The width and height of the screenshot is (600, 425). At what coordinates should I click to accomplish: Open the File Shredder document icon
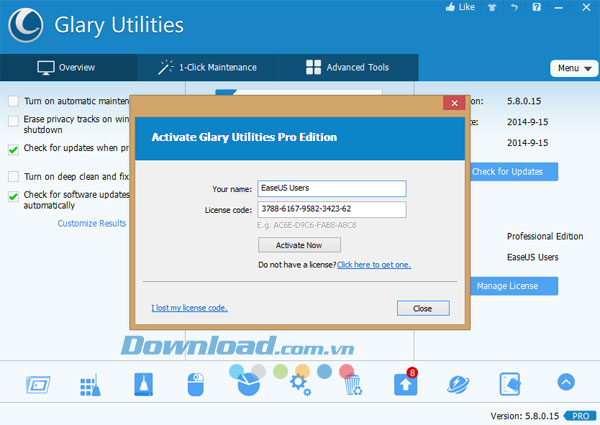tap(510, 384)
